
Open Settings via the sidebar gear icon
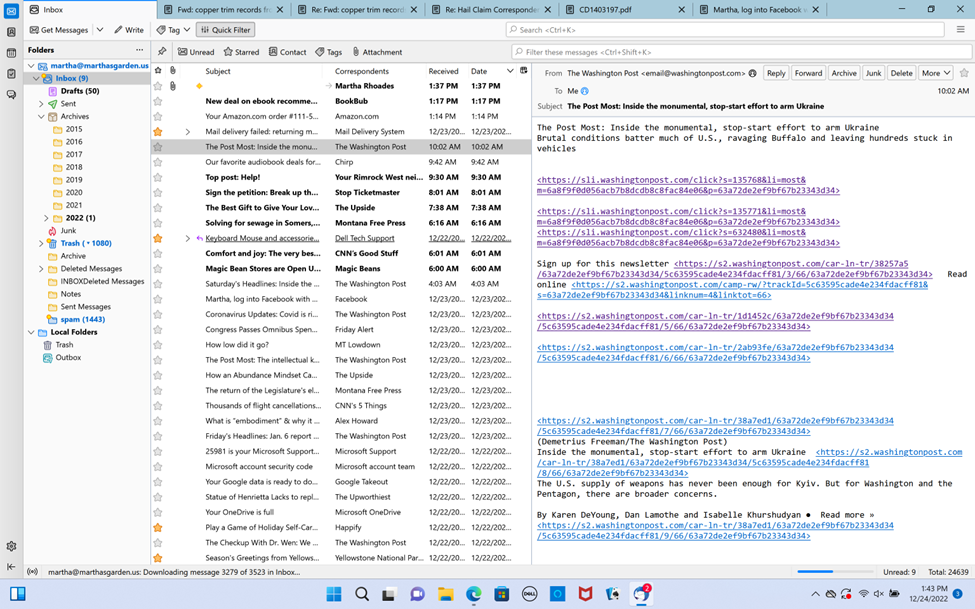click(x=11, y=546)
